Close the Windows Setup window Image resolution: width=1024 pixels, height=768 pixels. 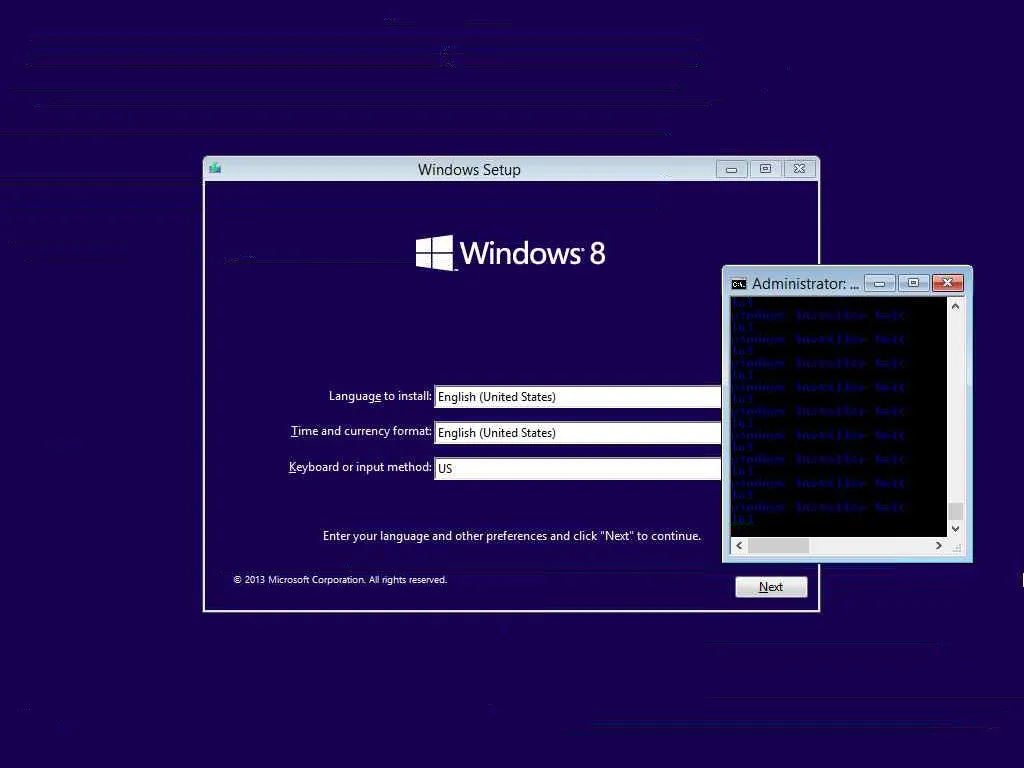coord(799,169)
